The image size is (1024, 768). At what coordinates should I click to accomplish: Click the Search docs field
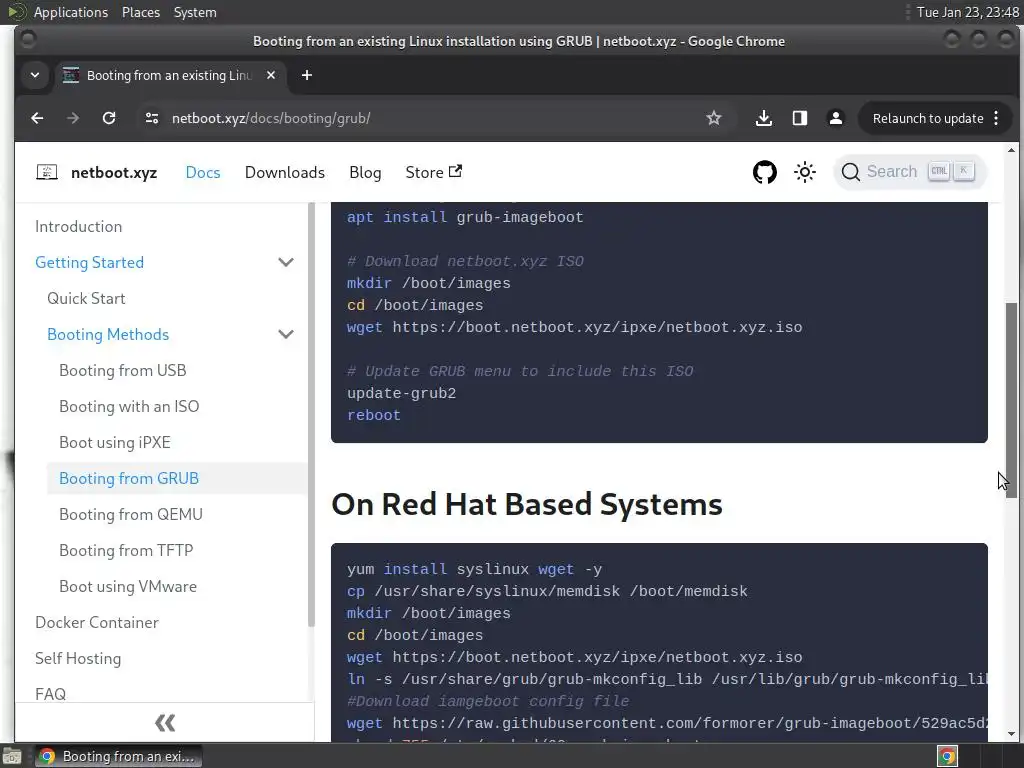[x=909, y=172]
